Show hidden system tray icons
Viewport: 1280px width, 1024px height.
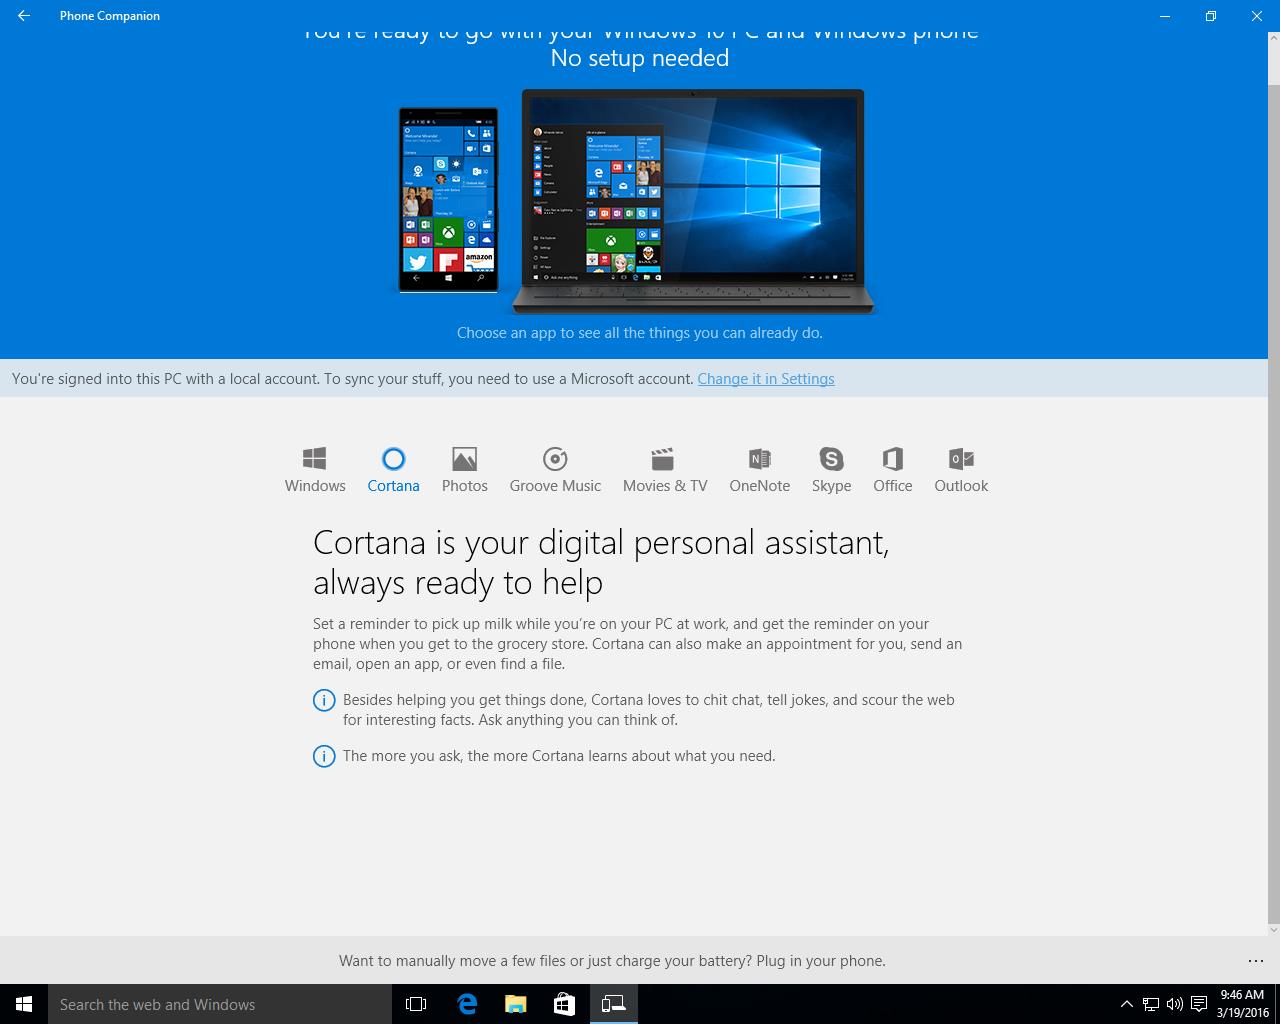1127,1004
